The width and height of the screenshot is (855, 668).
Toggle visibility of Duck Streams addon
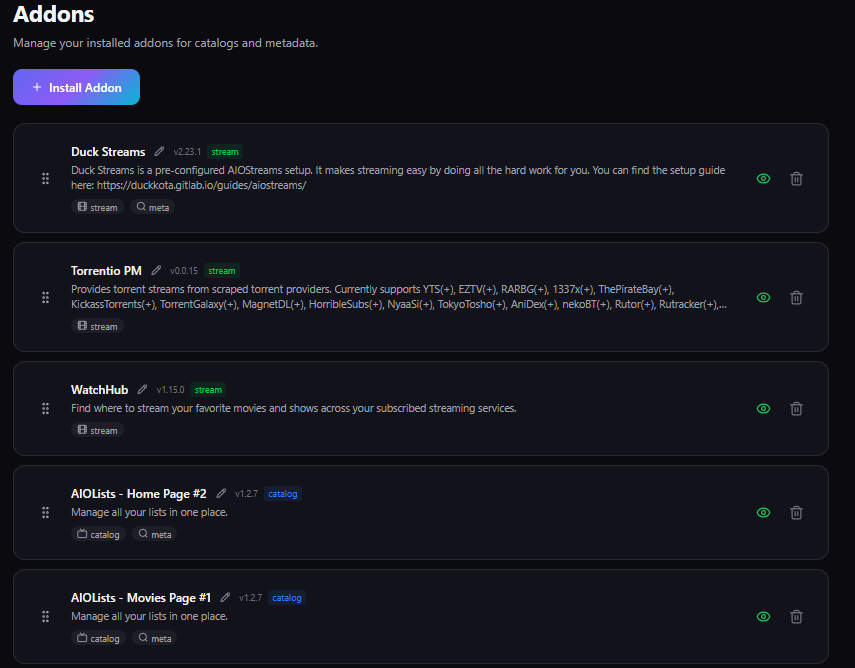[764, 179]
